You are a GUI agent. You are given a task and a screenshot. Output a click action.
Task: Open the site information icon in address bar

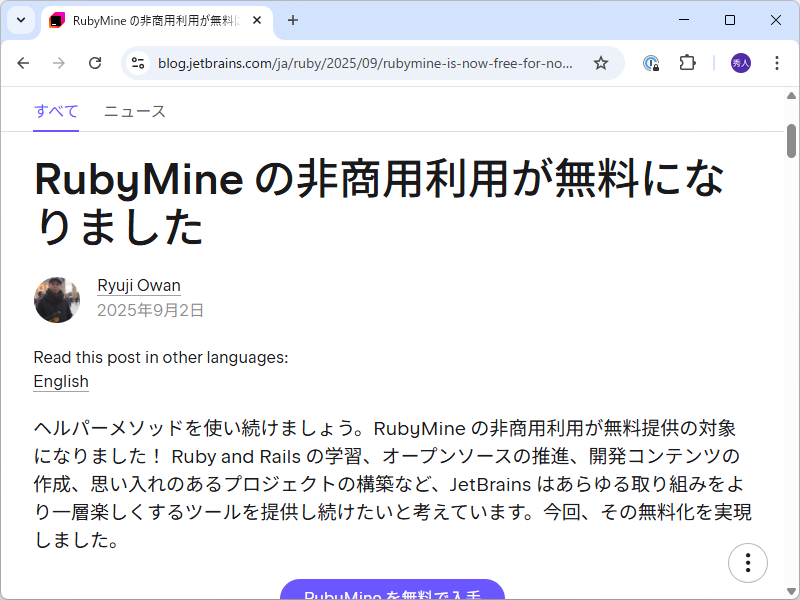pyautogui.click(x=135, y=62)
